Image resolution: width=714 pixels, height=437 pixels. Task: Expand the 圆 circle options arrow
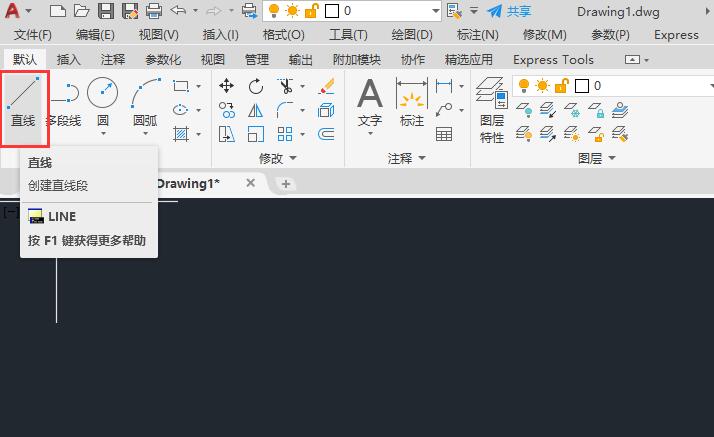(103, 133)
